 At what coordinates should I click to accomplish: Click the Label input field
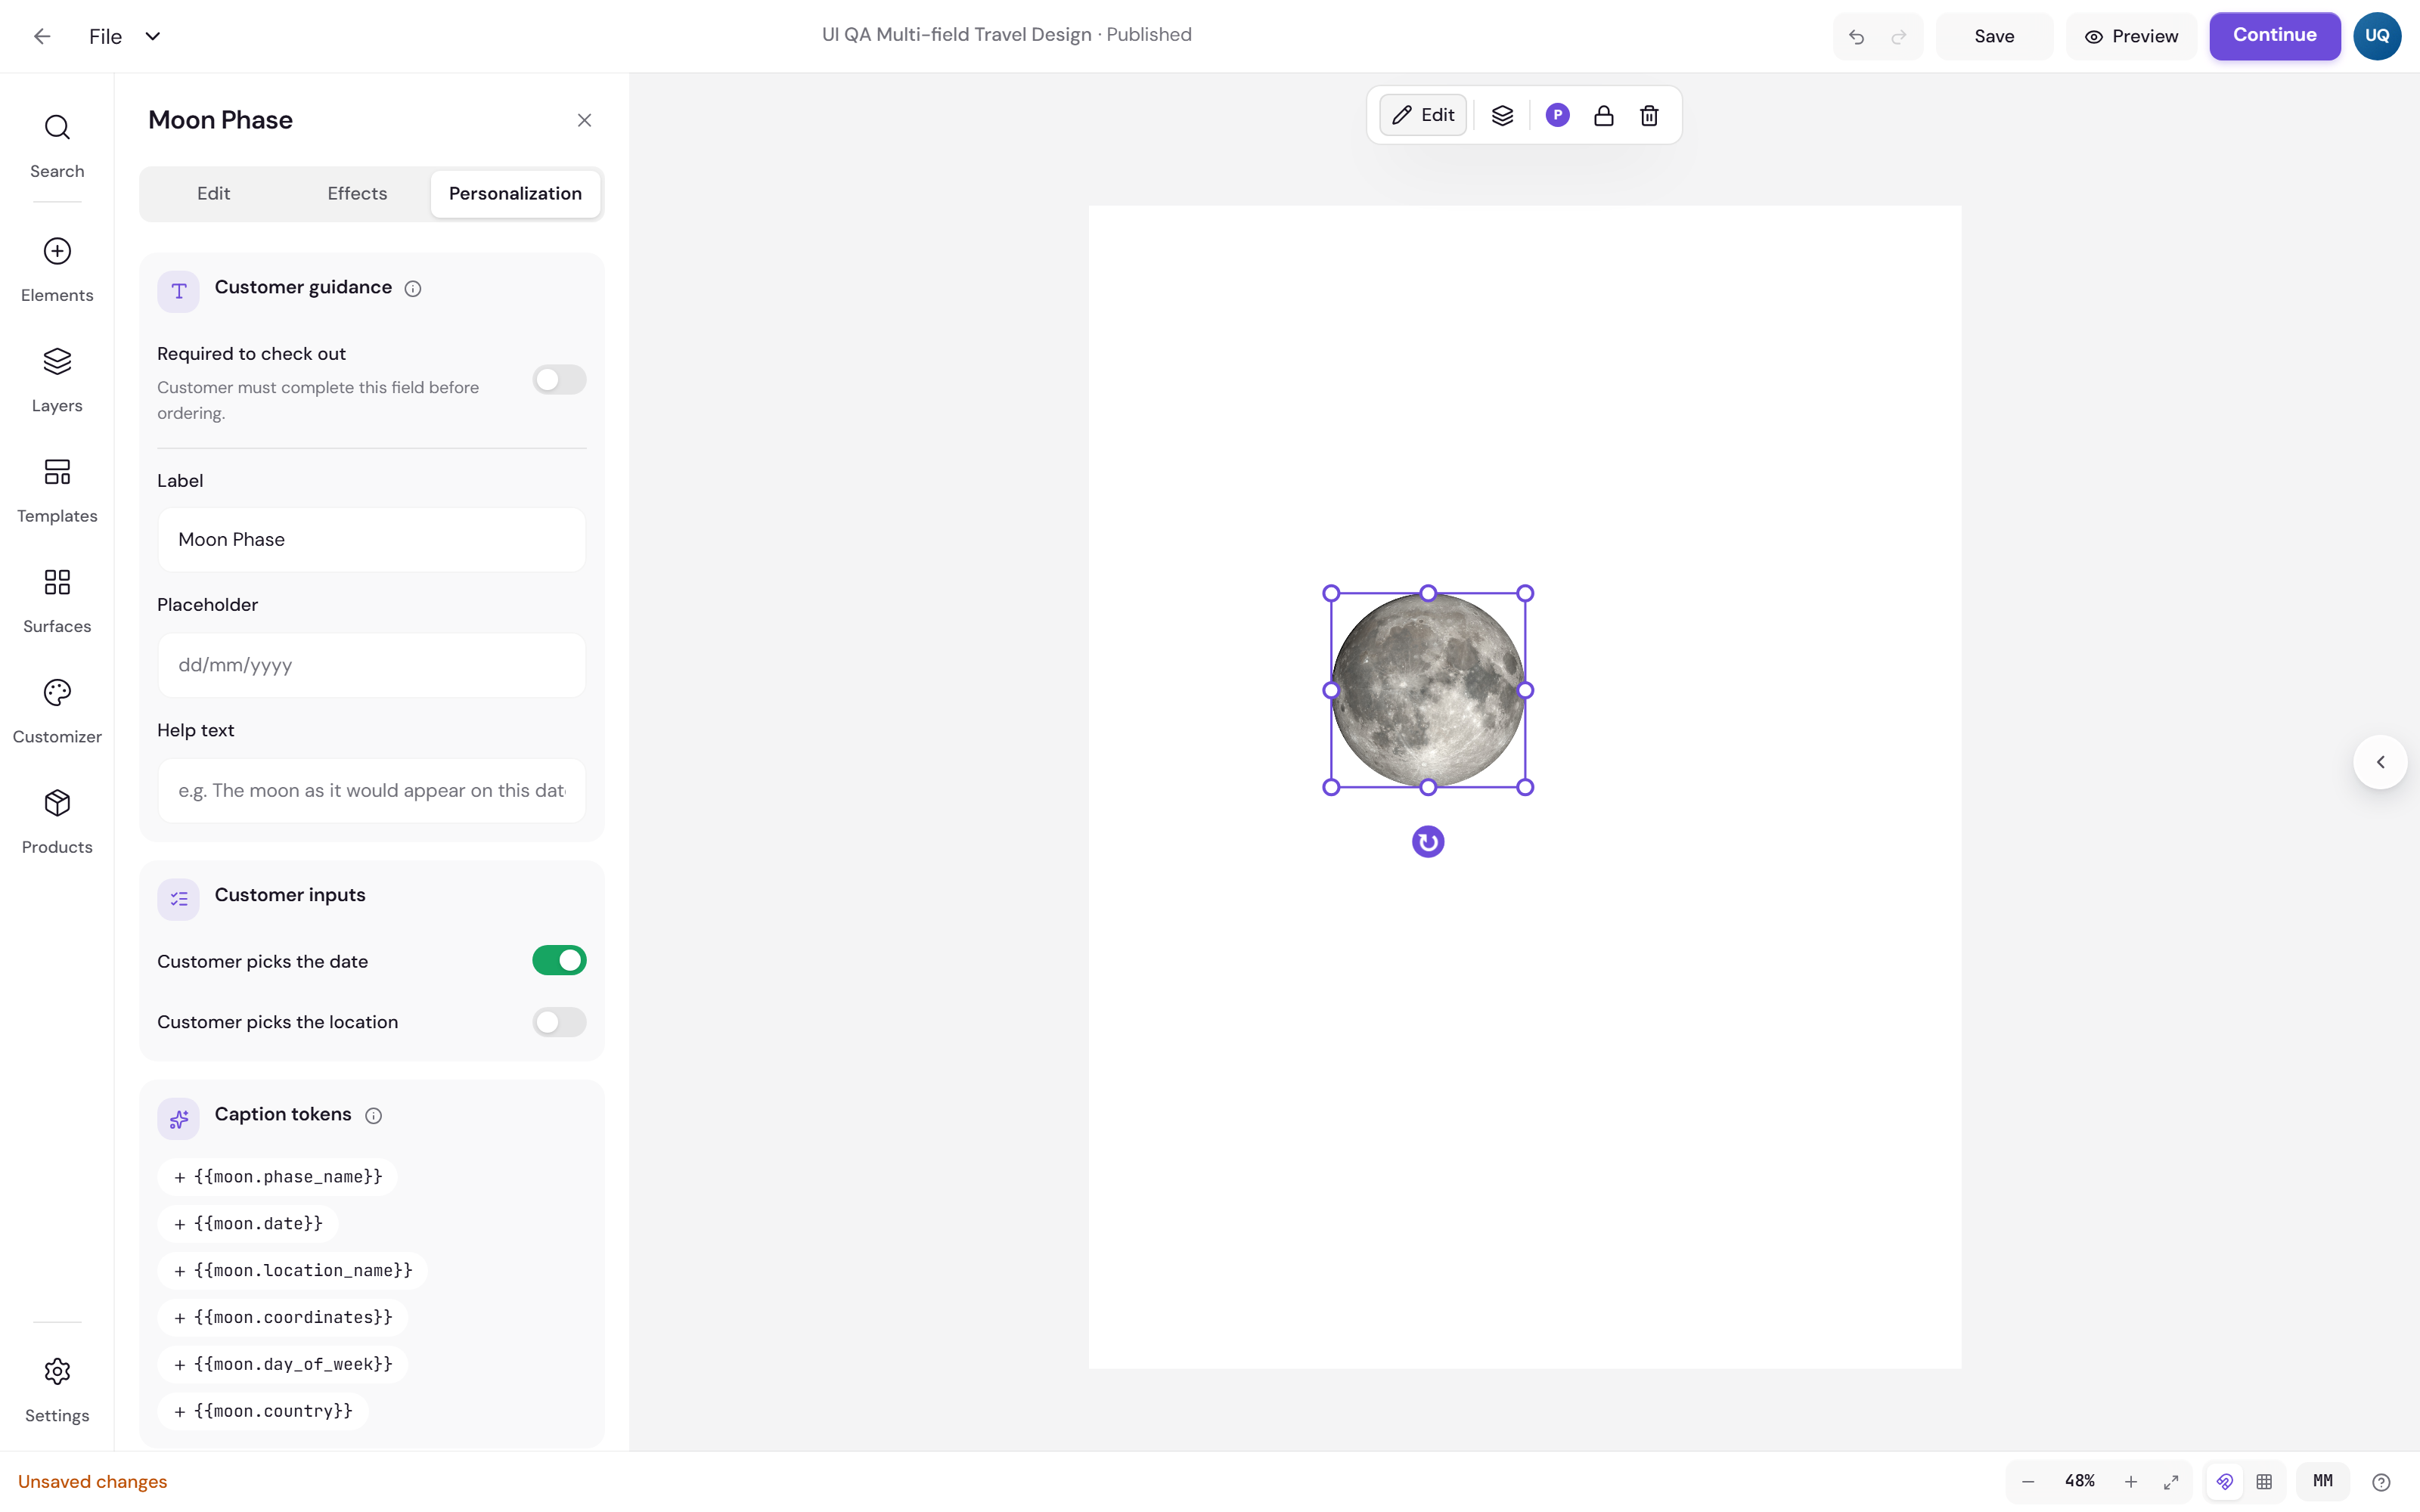pyautogui.click(x=372, y=540)
